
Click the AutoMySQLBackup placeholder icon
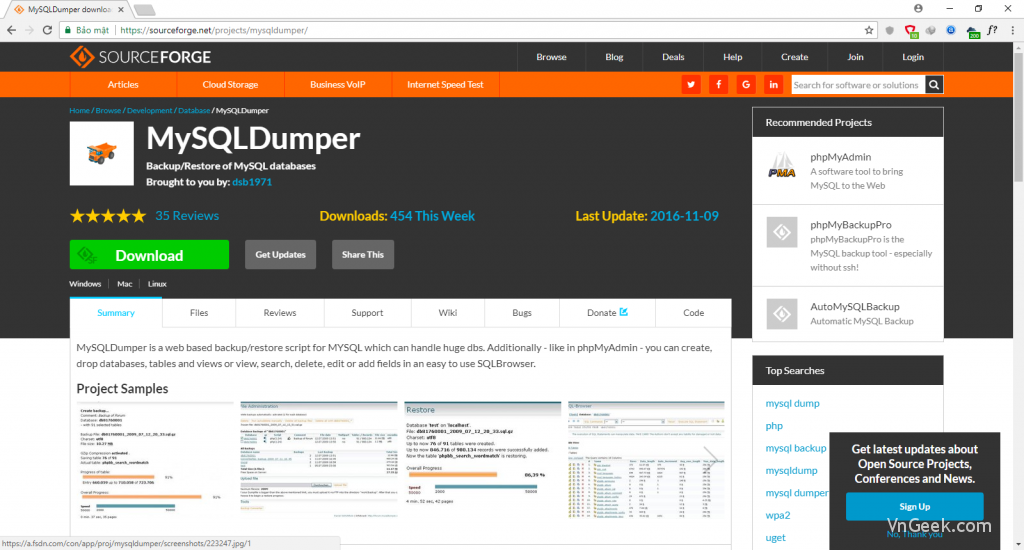point(782,314)
